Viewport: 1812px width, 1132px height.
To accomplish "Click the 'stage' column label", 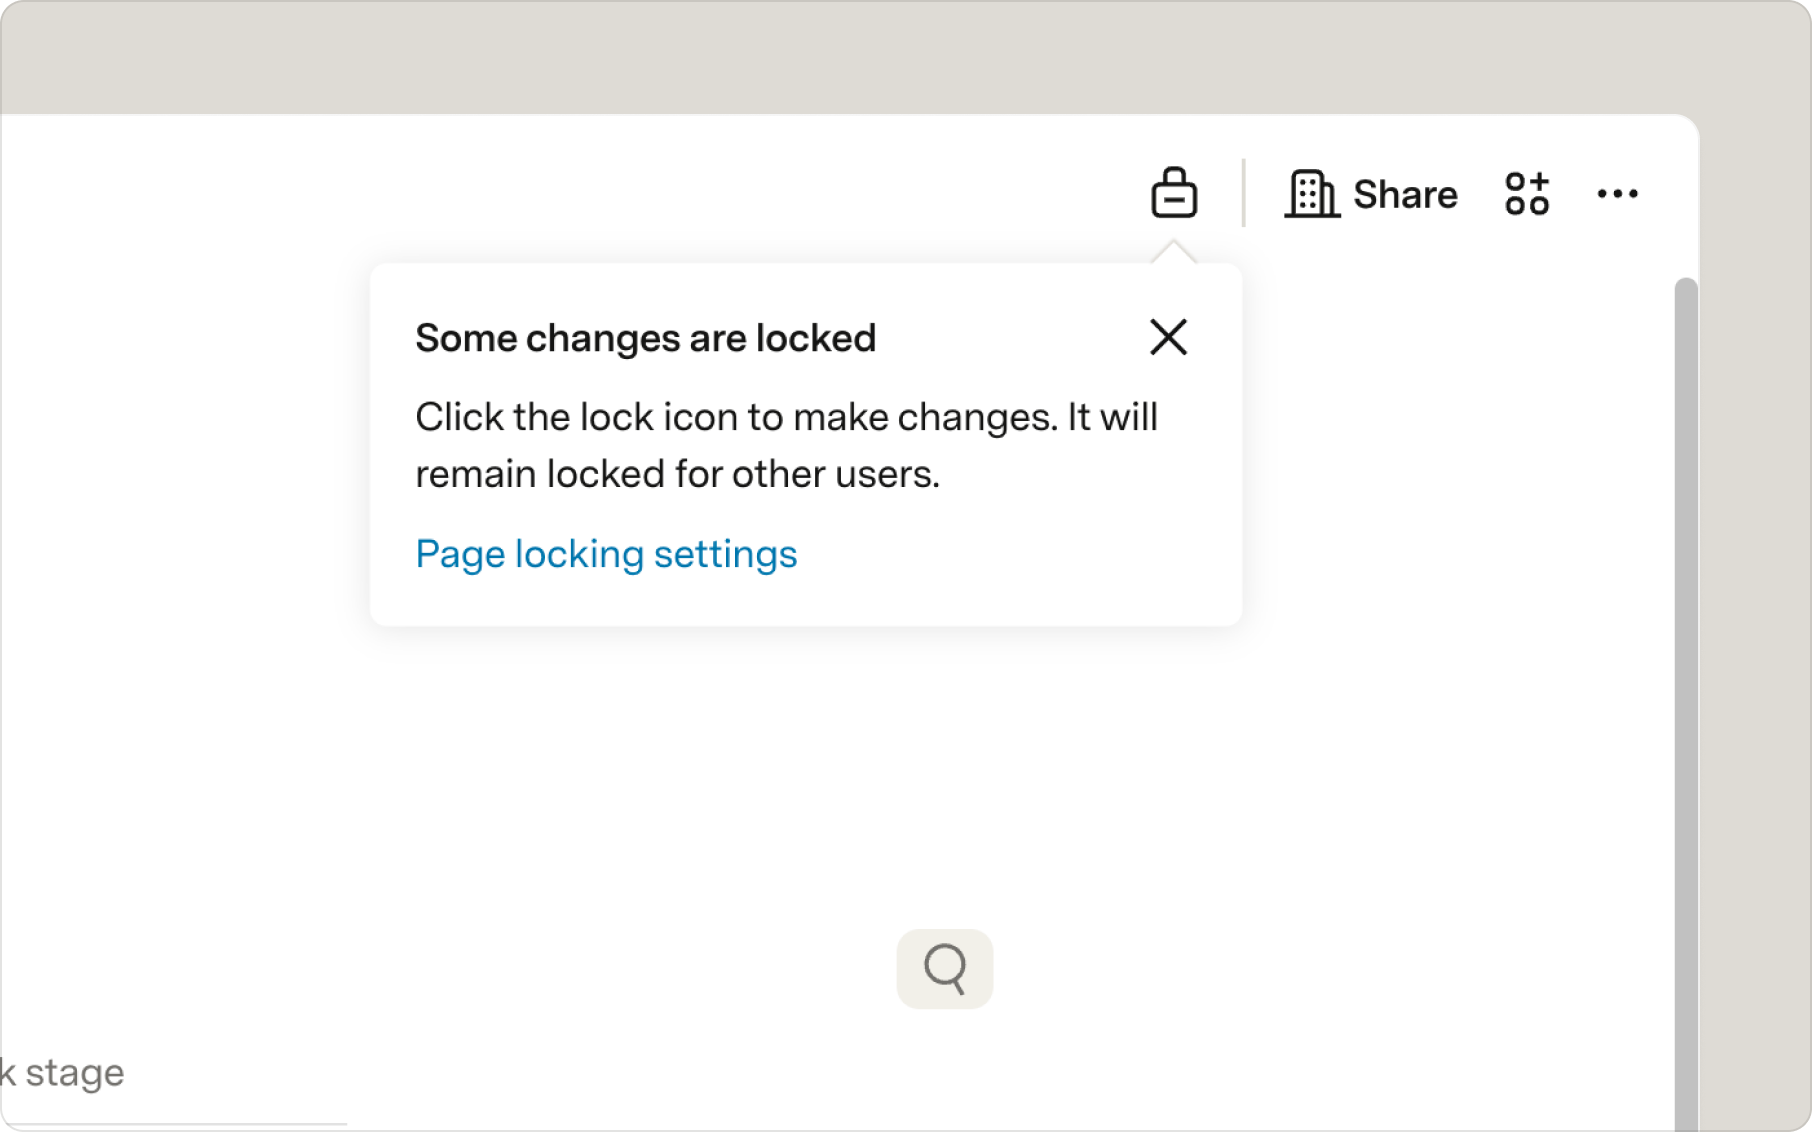I will pos(75,1072).
